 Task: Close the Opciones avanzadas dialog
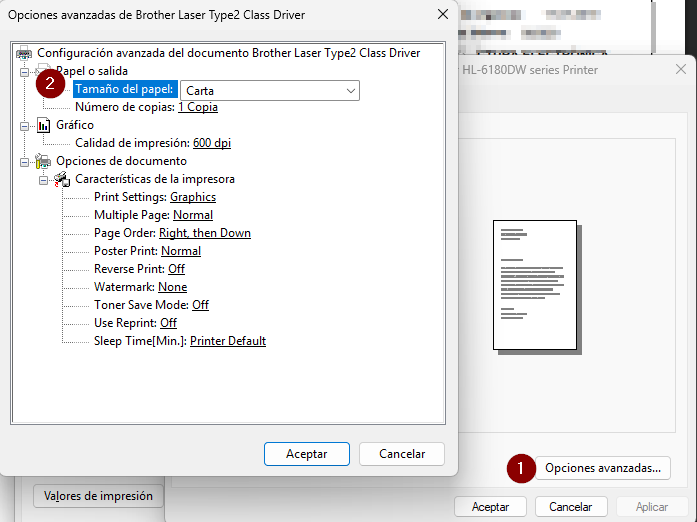coord(443,14)
